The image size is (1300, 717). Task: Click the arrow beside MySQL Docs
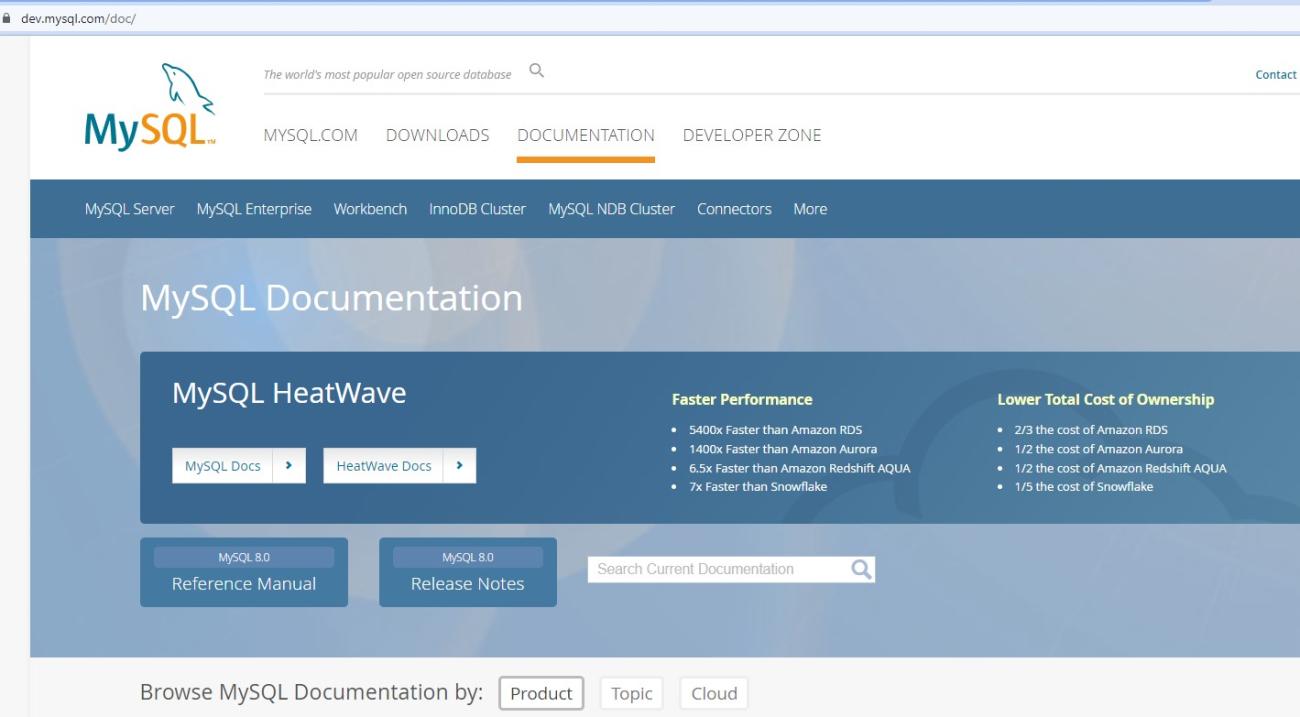pyautogui.click(x=289, y=466)
